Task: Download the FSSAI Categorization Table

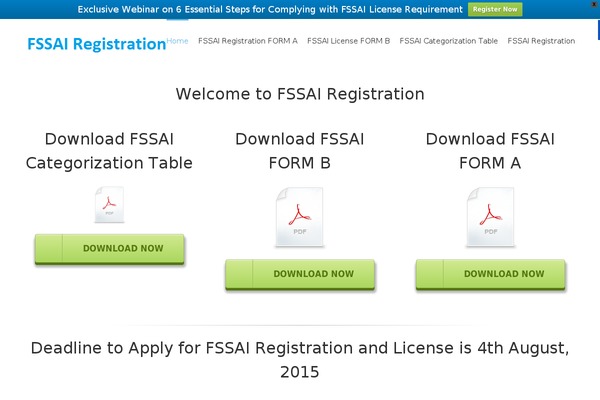Action: [x=109, y=249]
